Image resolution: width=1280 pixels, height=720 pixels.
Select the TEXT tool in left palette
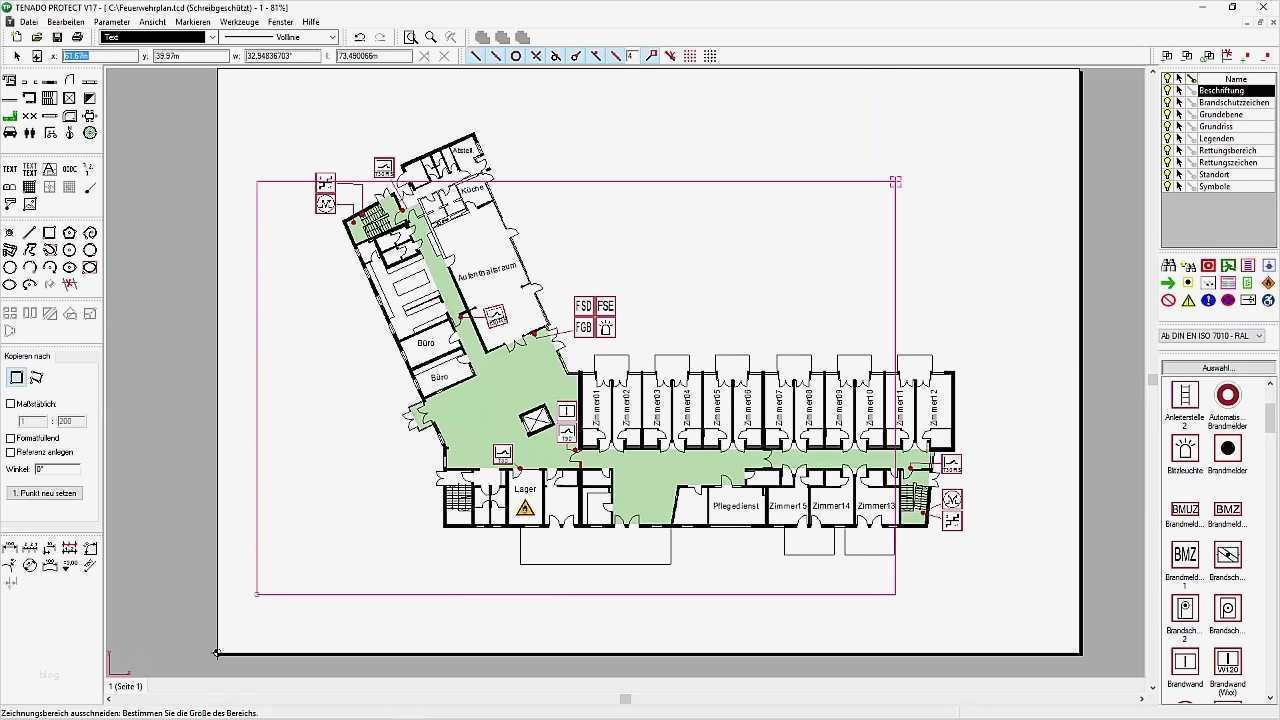pyautogui.click(x=10, y=169)
